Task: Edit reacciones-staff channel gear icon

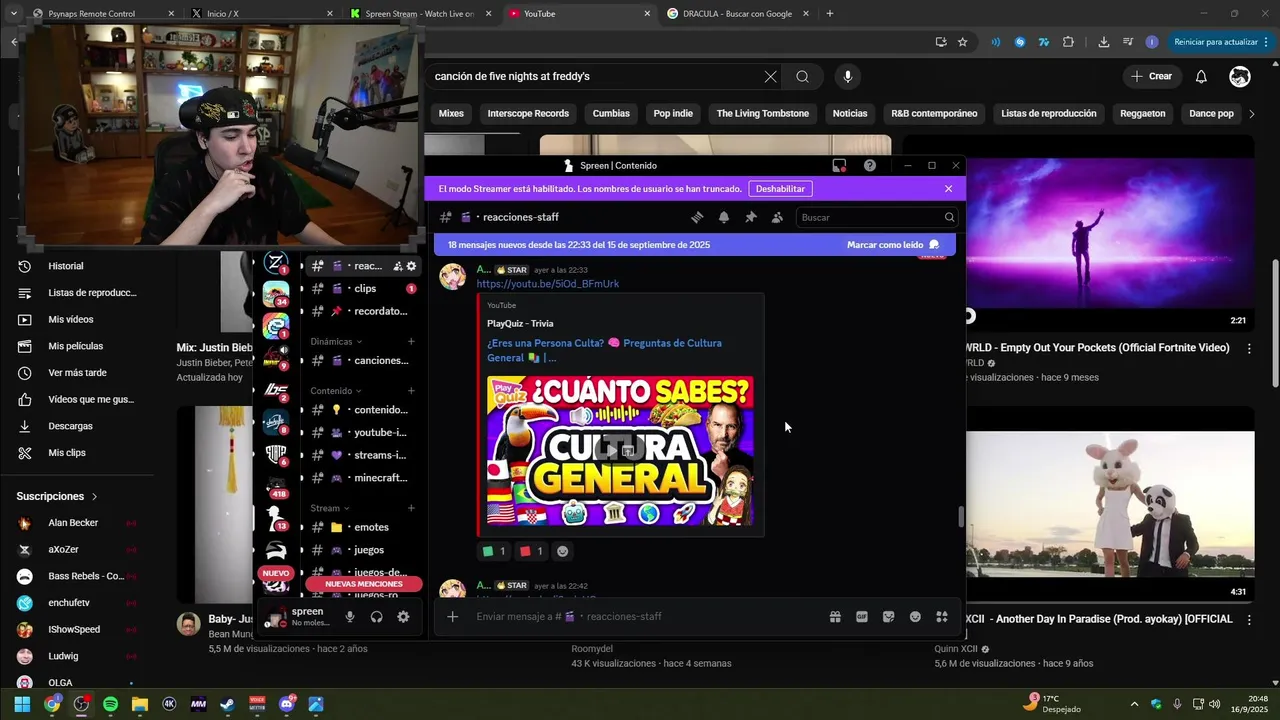Action: [411, 266]
